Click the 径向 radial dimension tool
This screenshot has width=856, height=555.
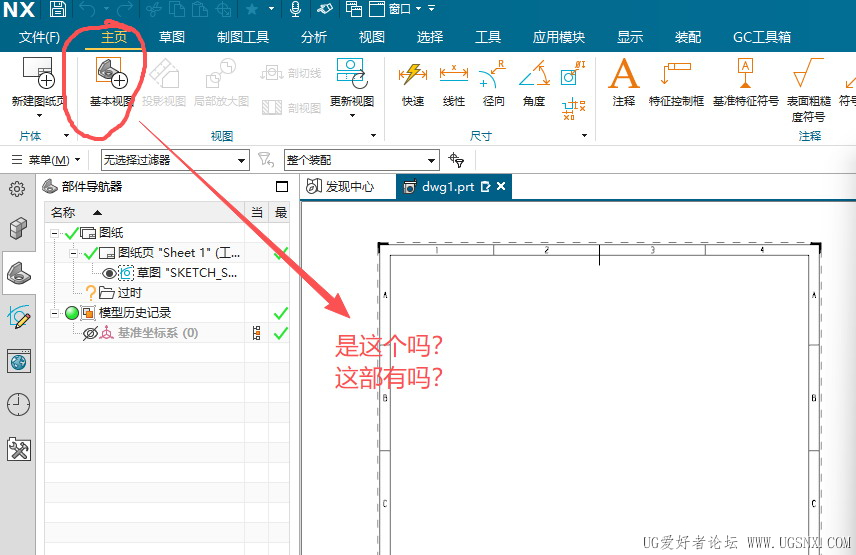[x=494, y=85]
